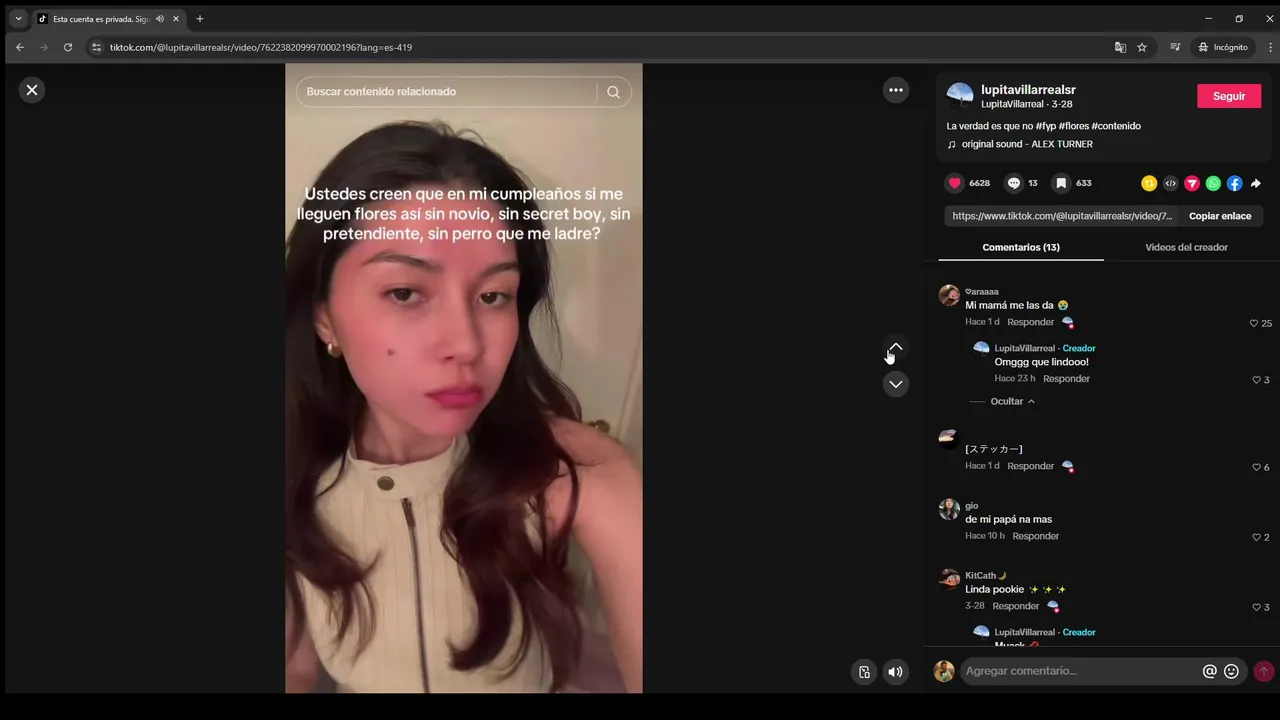Click the tiktok.com address bar URL
This screenshot has height=720, width=1280.
261,47
